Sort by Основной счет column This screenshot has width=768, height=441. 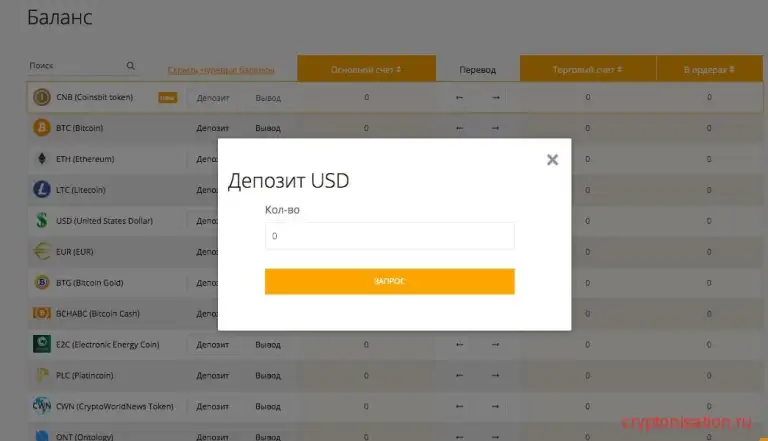(366, 70)
